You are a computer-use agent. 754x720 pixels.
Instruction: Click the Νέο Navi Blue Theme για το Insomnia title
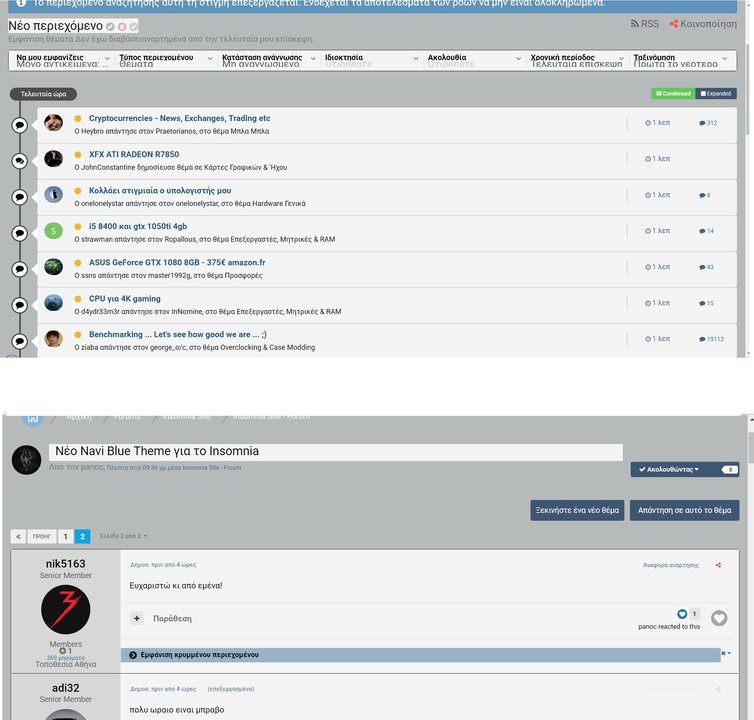tap(157, 451)
